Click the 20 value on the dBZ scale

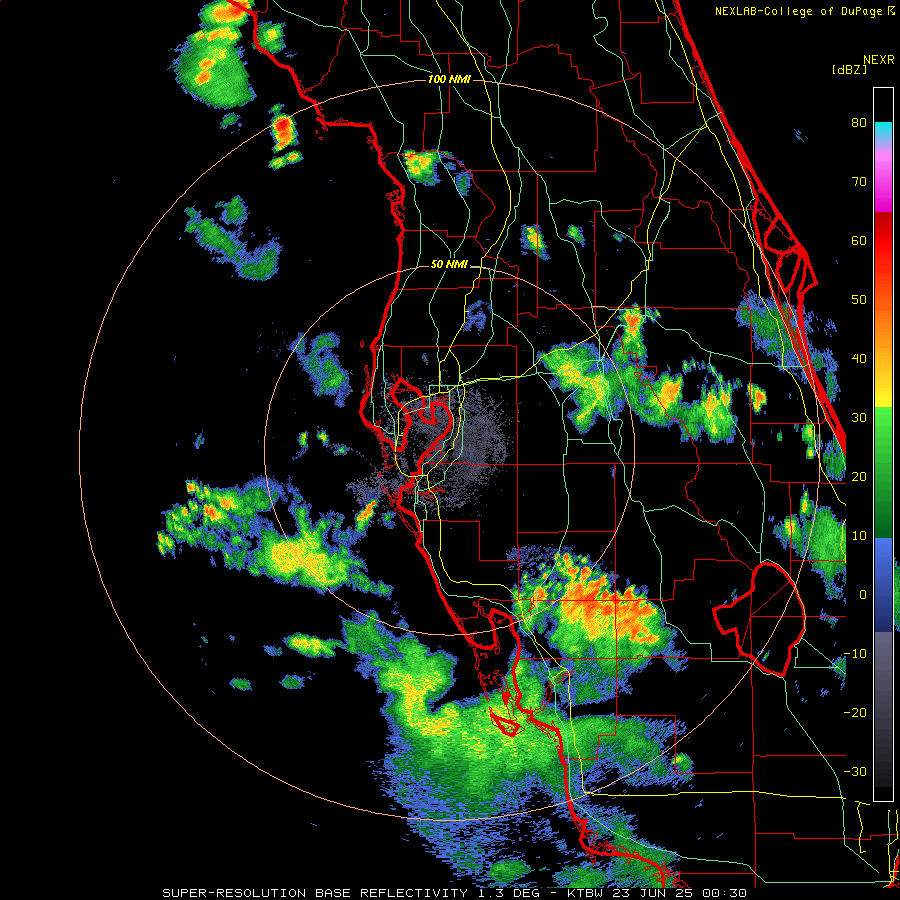[x=859, y=476]
